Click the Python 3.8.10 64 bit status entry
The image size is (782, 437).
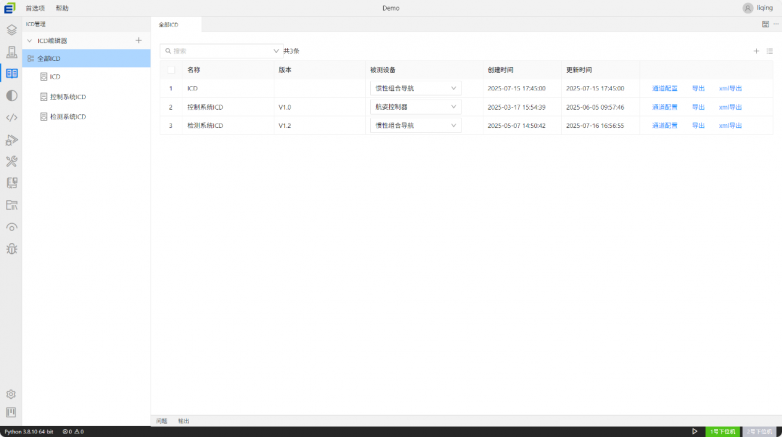(29, 432)
